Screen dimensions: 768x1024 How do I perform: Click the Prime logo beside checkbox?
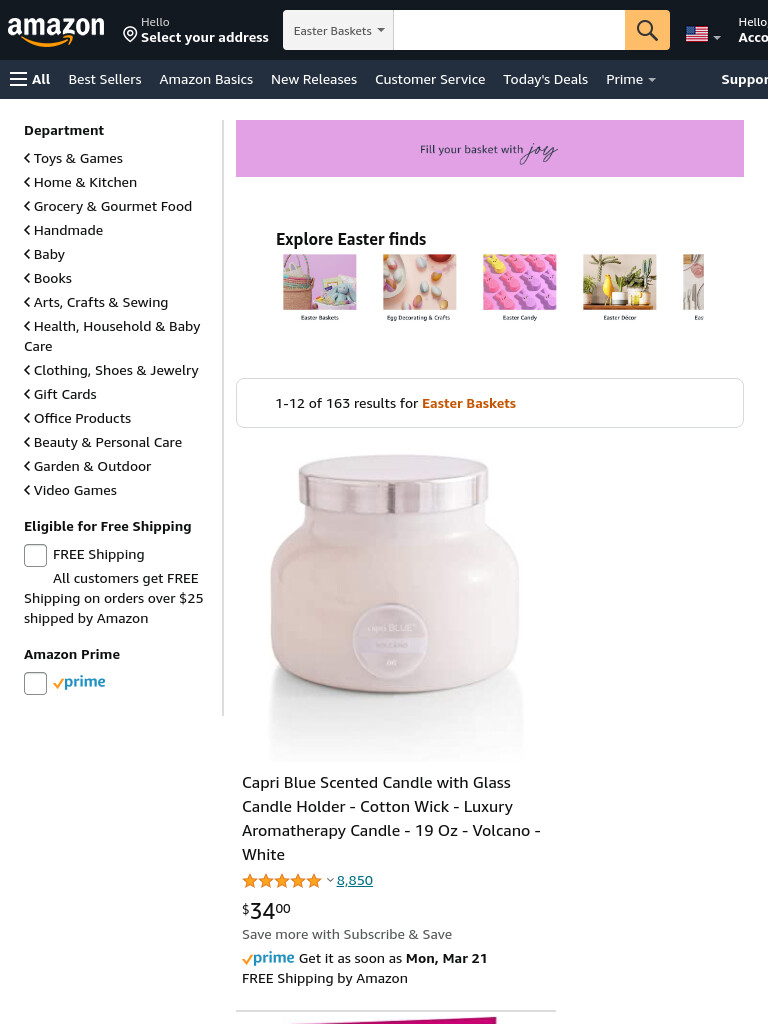pos(79,682)
